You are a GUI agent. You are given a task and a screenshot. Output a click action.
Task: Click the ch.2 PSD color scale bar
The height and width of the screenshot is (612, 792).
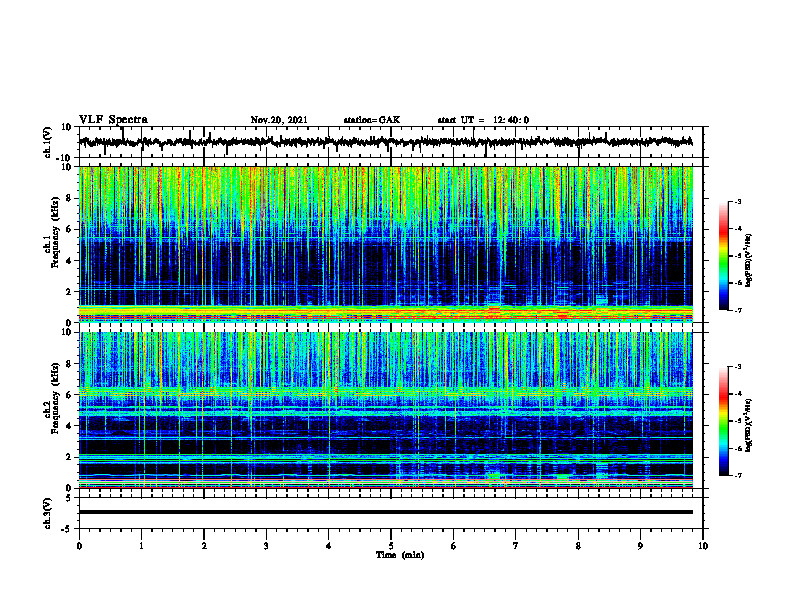point(724,421)
